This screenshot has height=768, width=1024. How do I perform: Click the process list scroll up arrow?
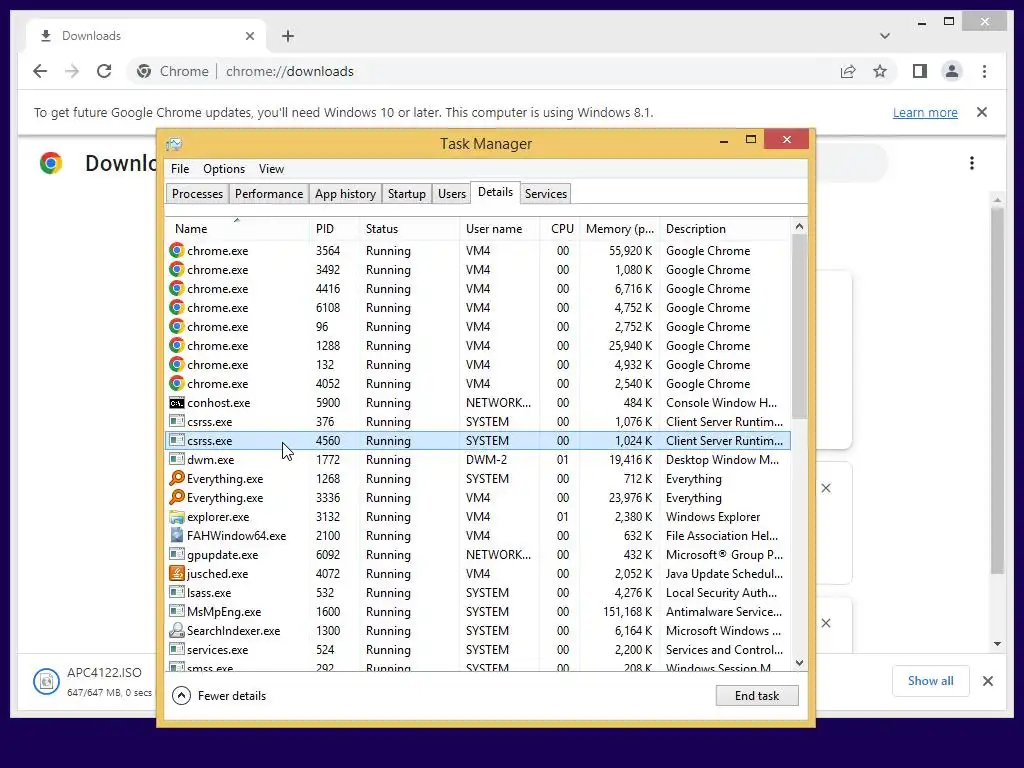(799, 227)
